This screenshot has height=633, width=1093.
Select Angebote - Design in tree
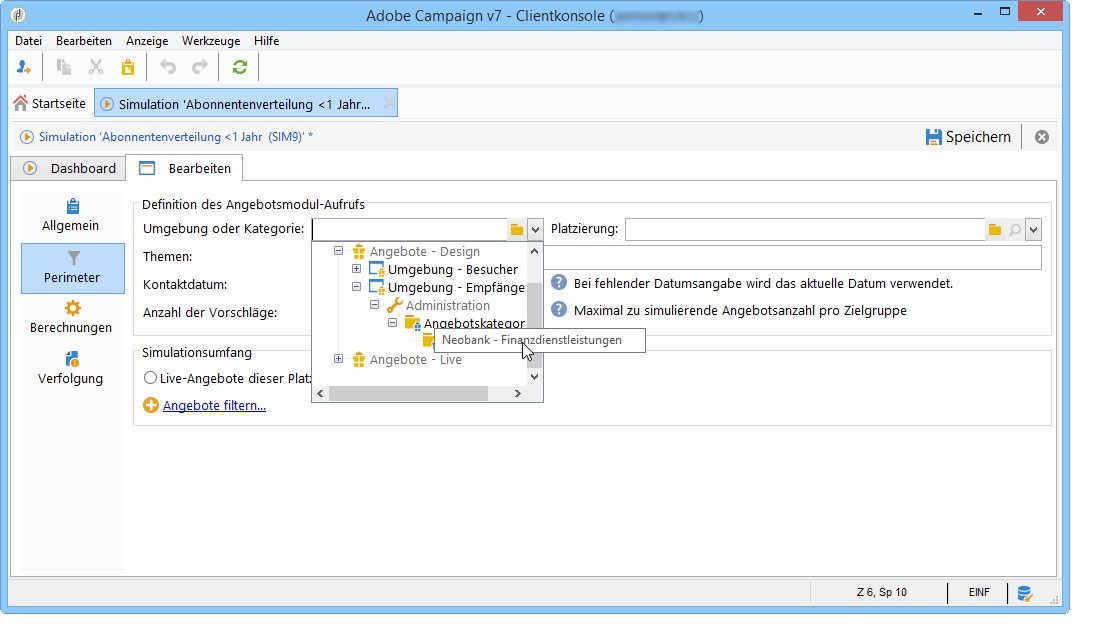(x=425, y=252)
